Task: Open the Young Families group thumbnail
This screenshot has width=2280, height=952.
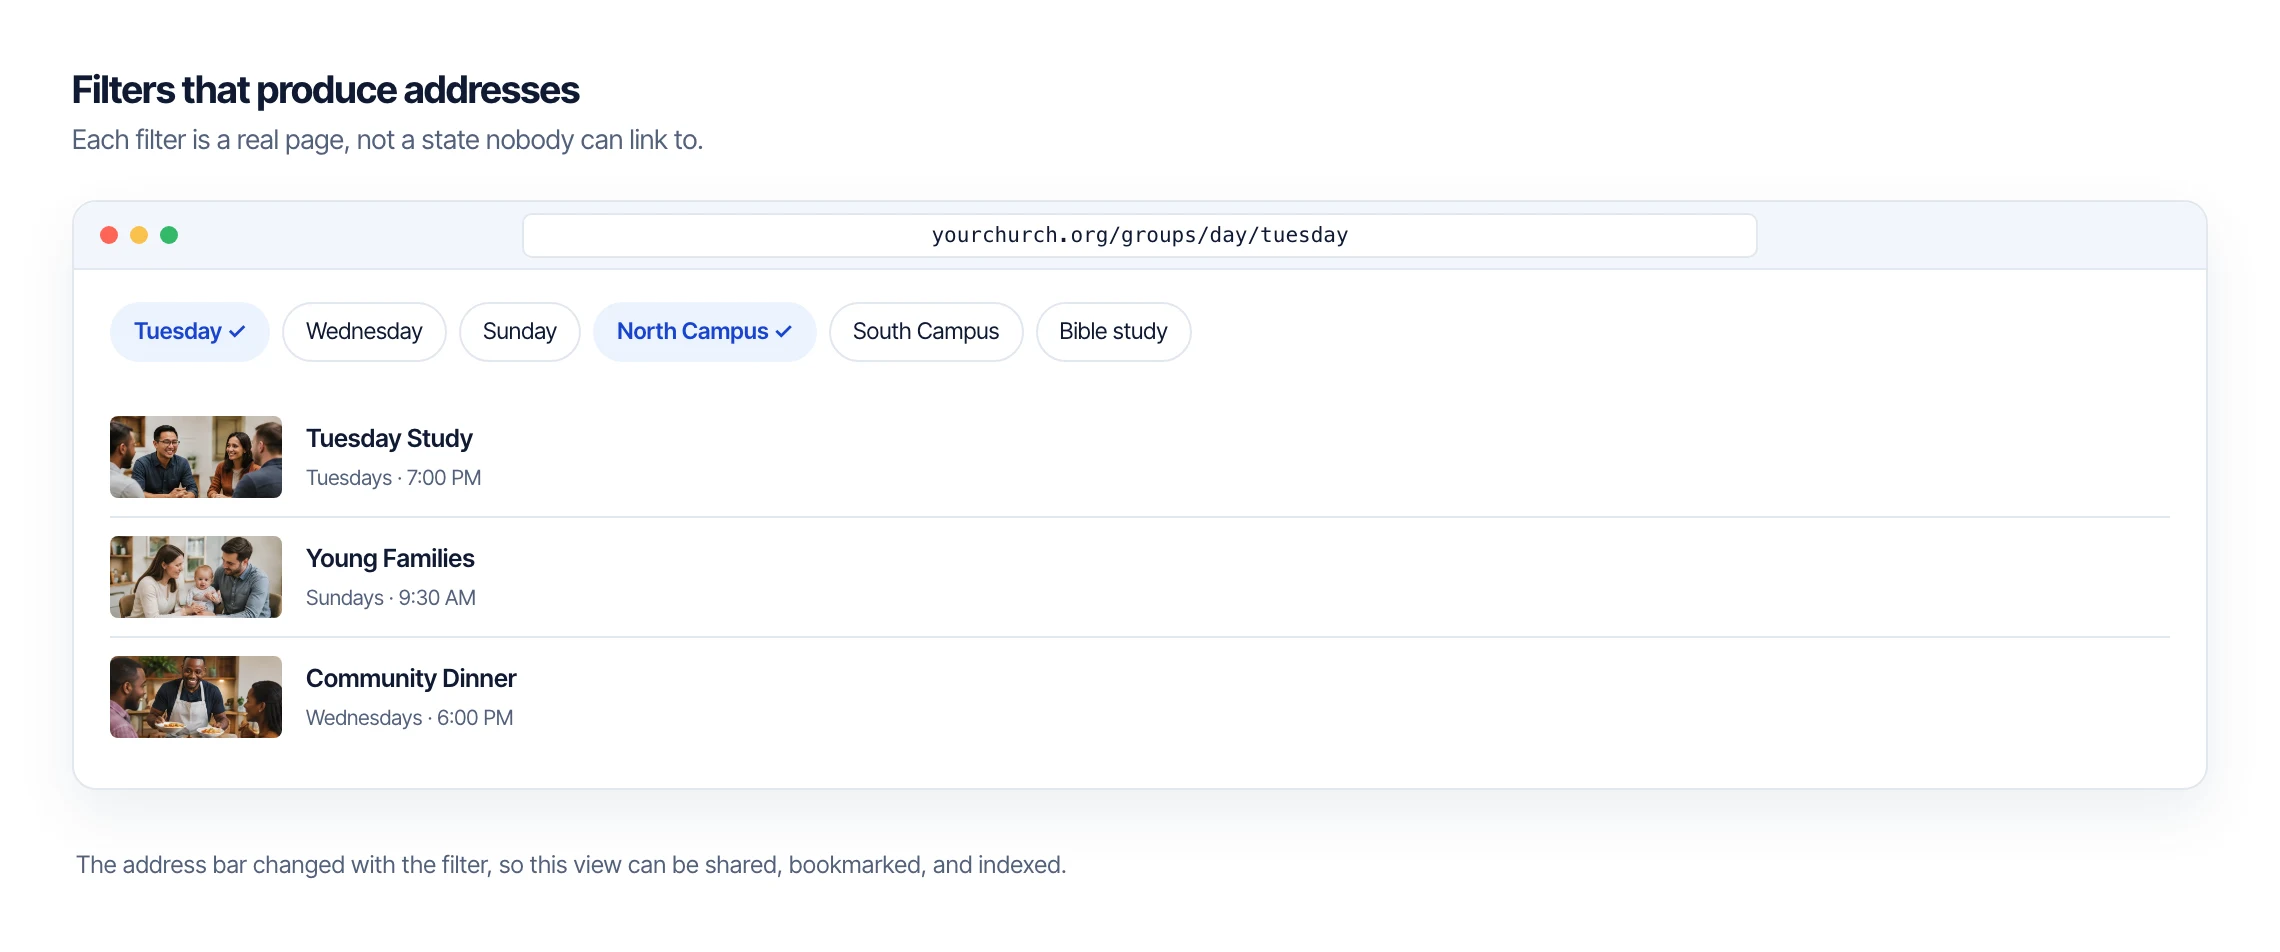Action: pos(196,577)
